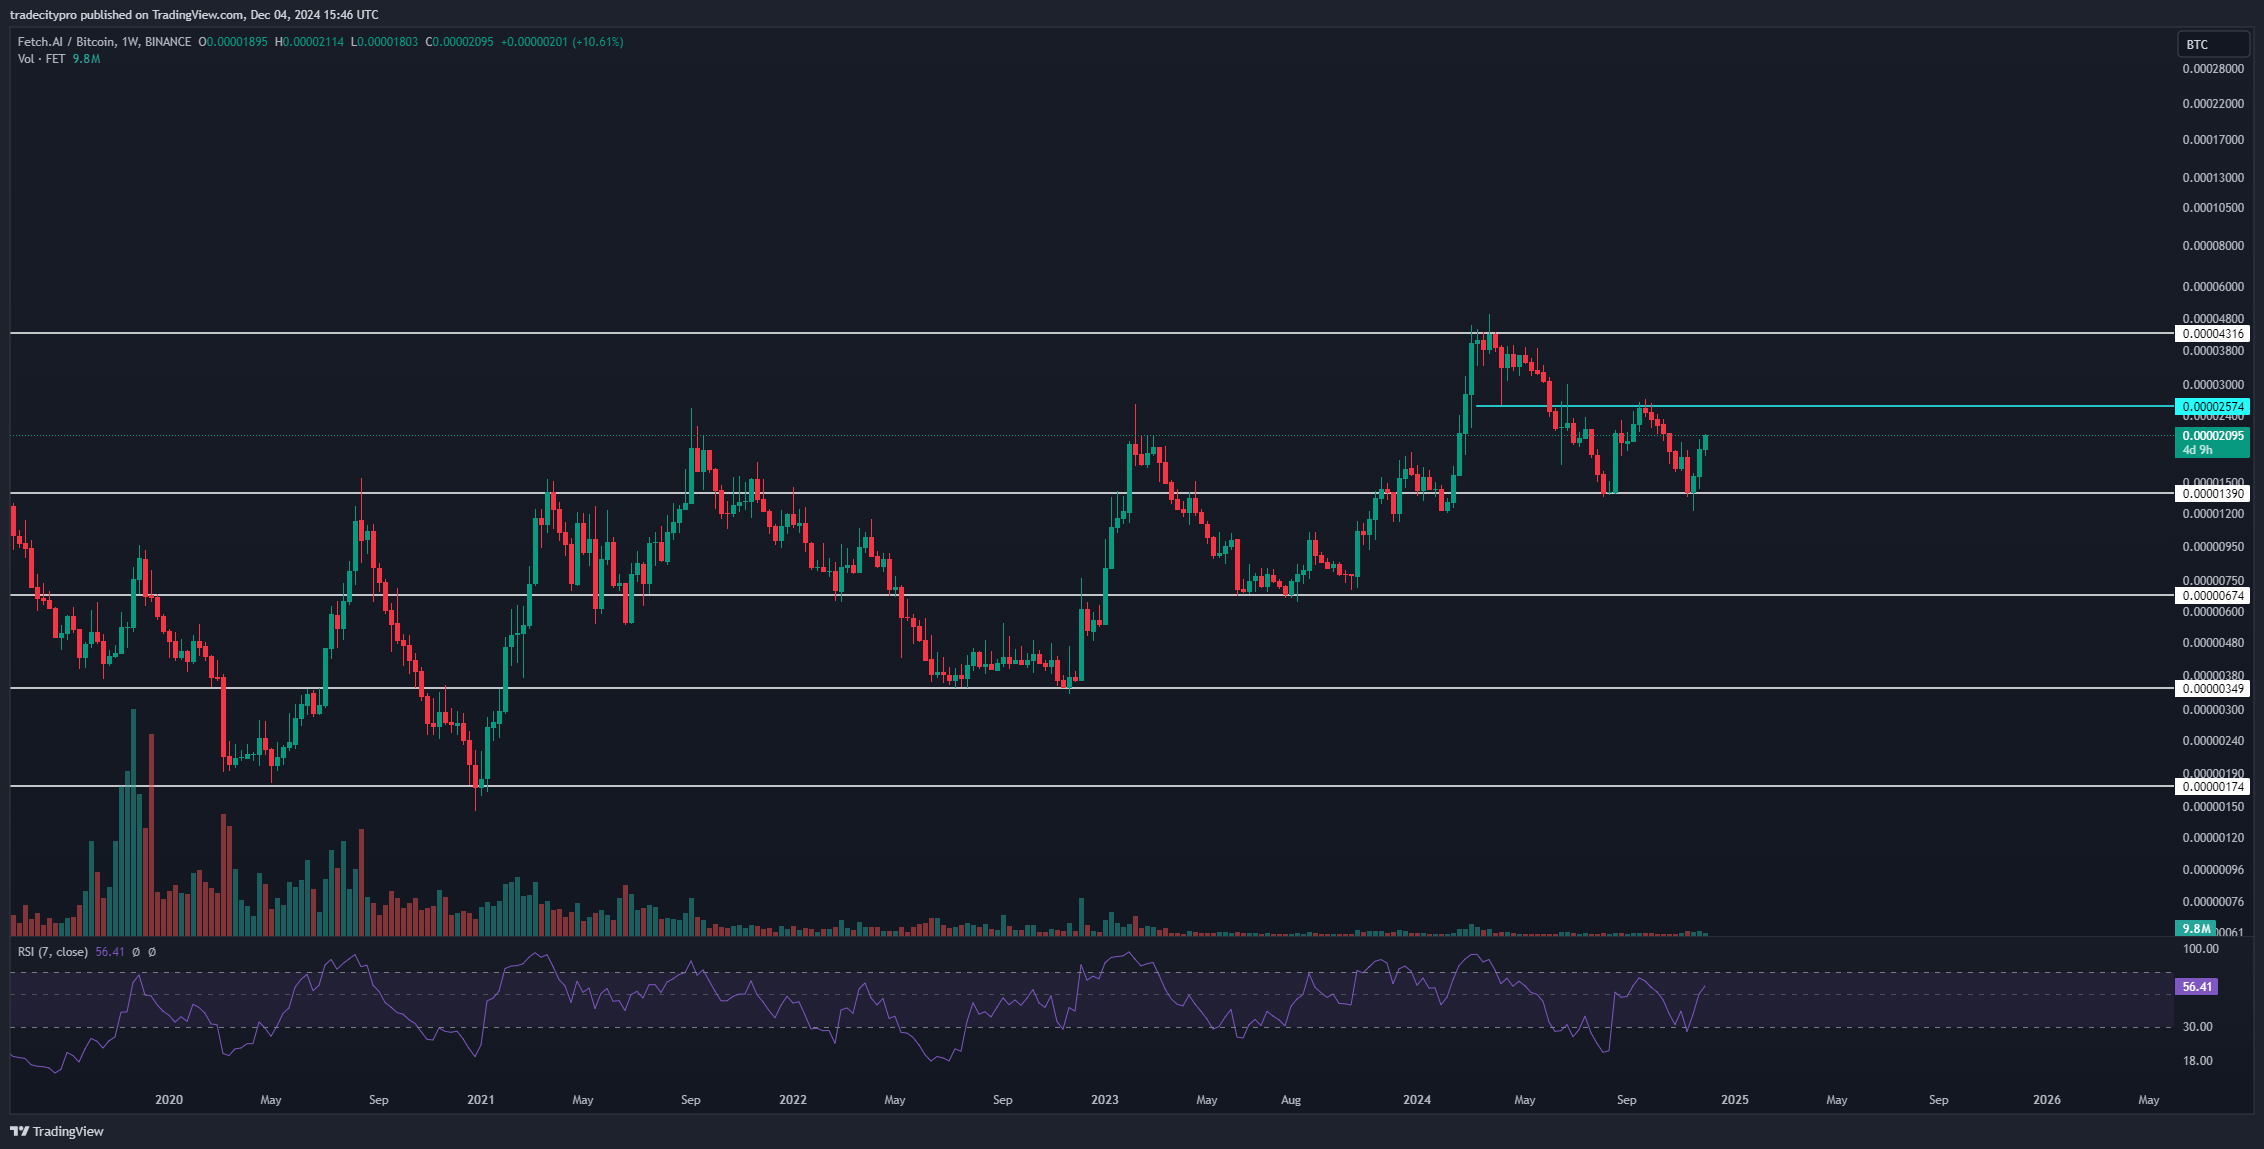The height and width of the screenshot is (1149, 2264).
Task: Click the purple 56.41 RSI axis label
Action: coord(2197,986)
